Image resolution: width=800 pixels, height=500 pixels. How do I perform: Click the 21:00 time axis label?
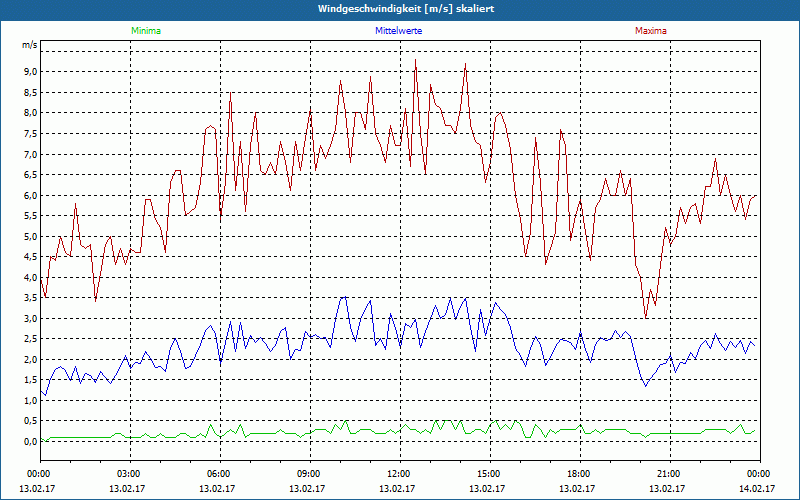coord(668,474)
